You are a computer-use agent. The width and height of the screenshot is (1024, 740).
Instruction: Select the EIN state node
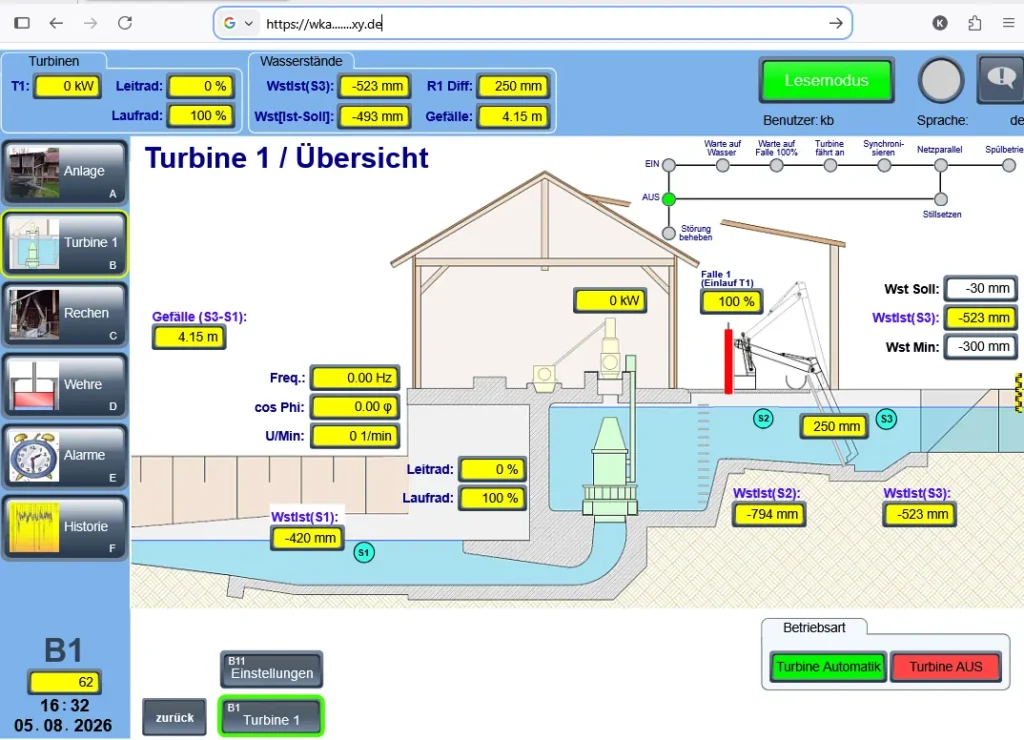tap(669, 165)
